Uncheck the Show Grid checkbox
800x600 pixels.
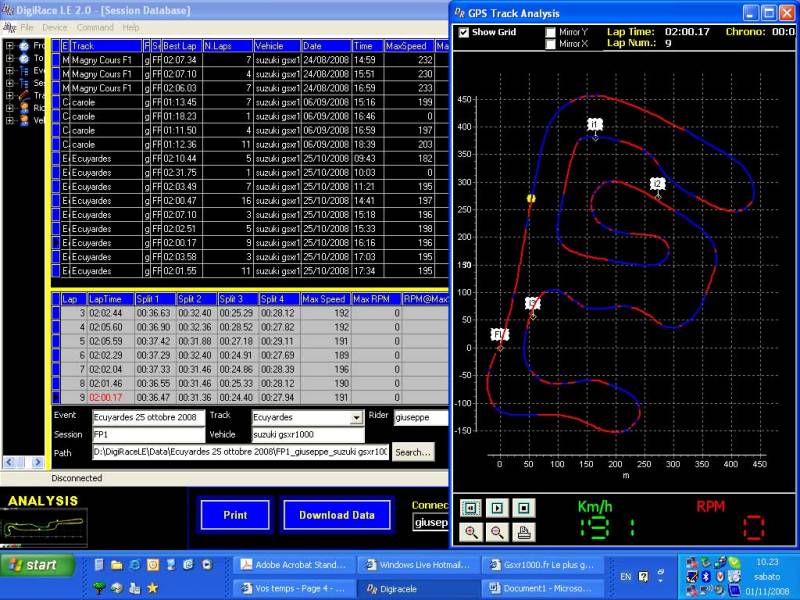pyautogui.click(x=463, y=32)
